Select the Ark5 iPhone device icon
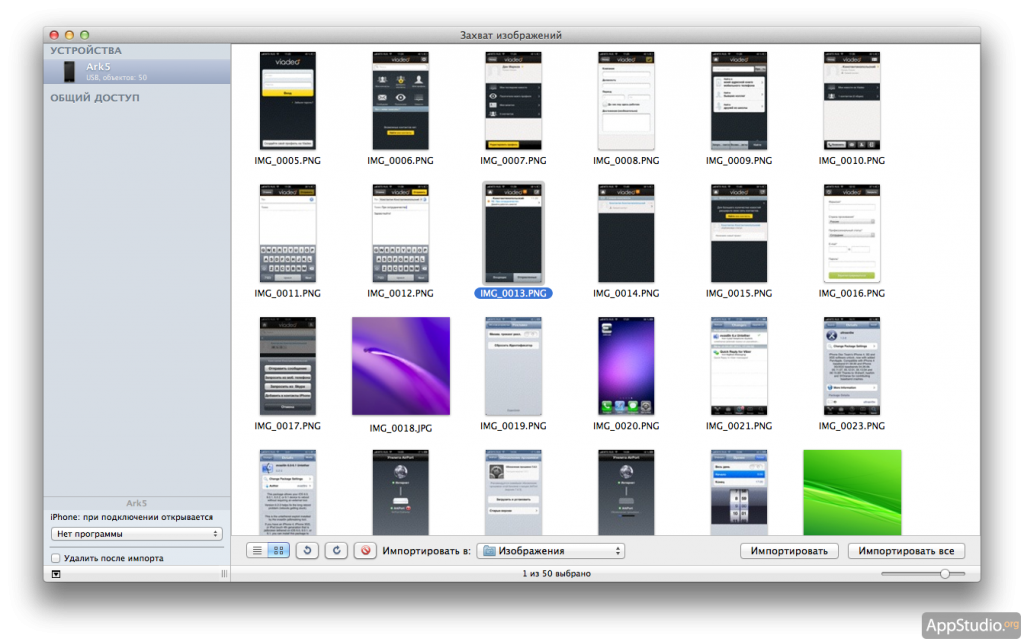This screenshot has height=642, width=1024. click(69, 72)
